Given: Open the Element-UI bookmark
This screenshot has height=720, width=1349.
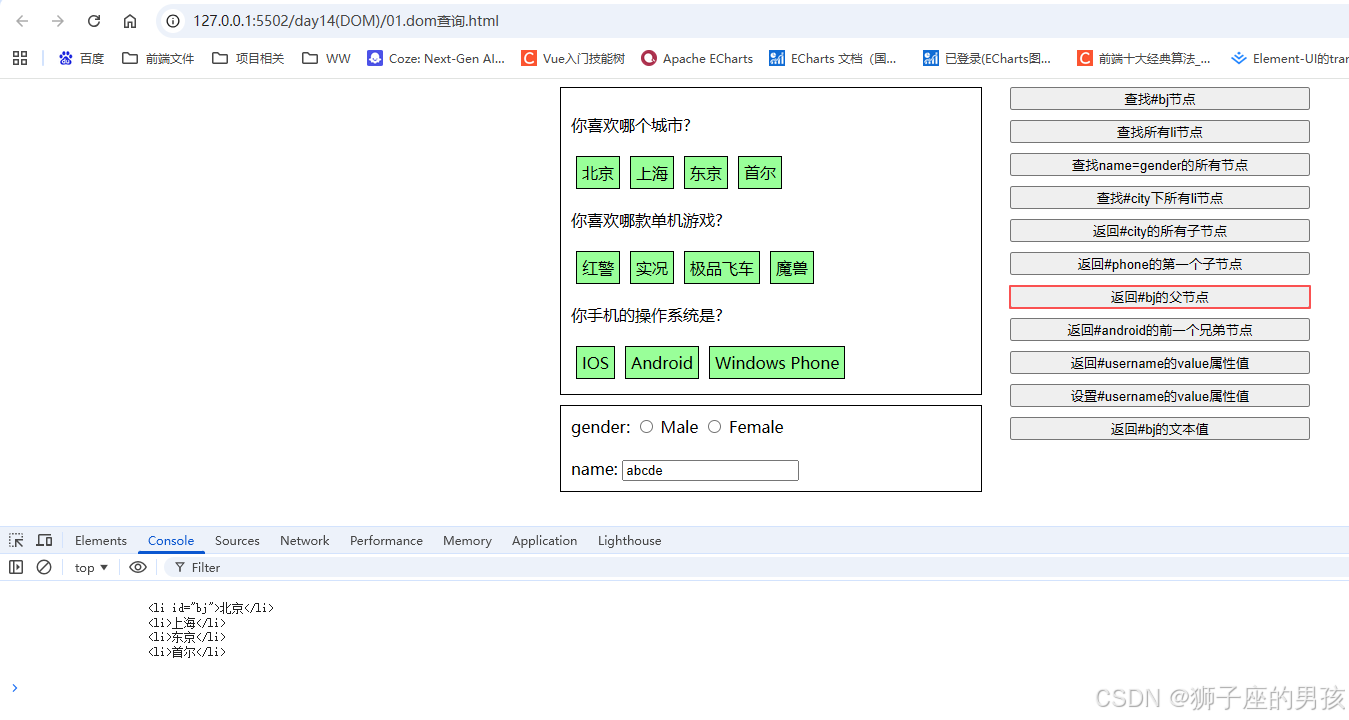Looking at the screenshot, I should (x=1290, y=58).
